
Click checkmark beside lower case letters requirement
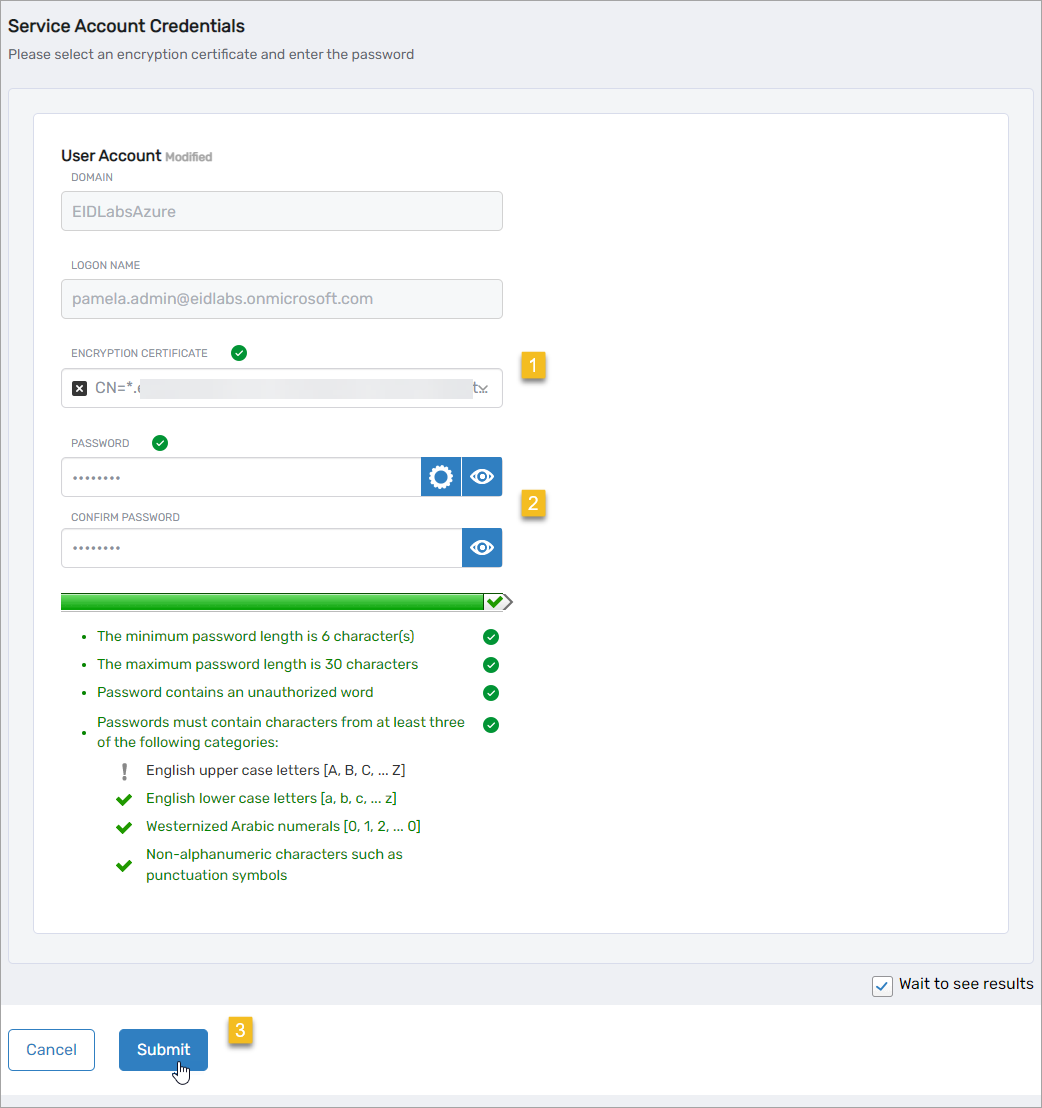[x=124, y=798]
